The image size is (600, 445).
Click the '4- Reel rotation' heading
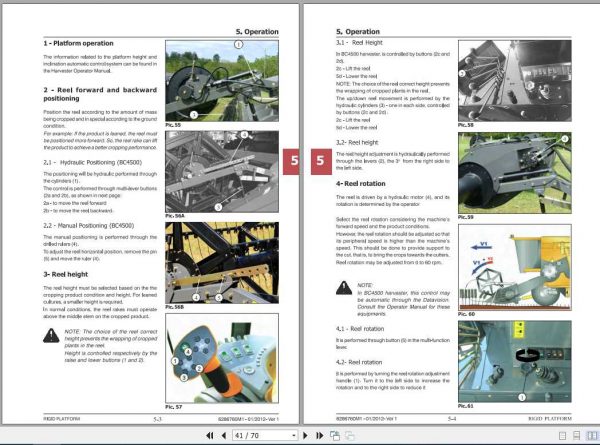(360, 184)
